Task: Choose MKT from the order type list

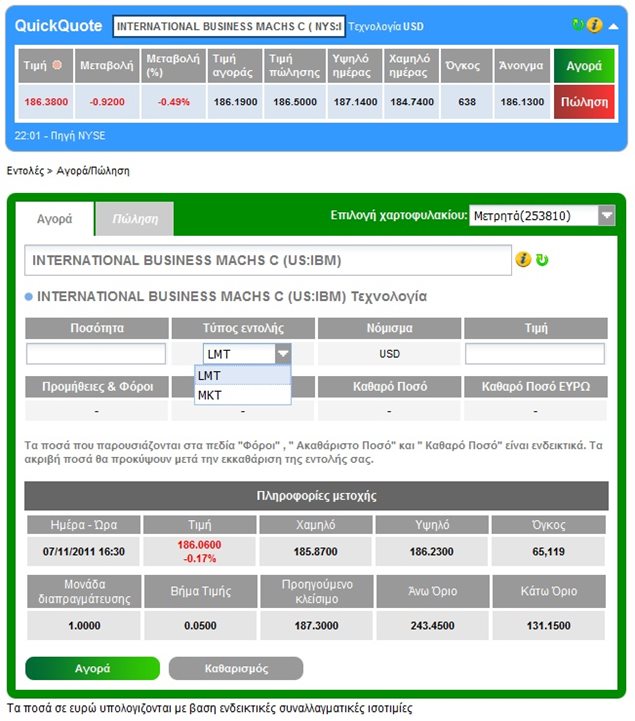Action: coord(243,395)
